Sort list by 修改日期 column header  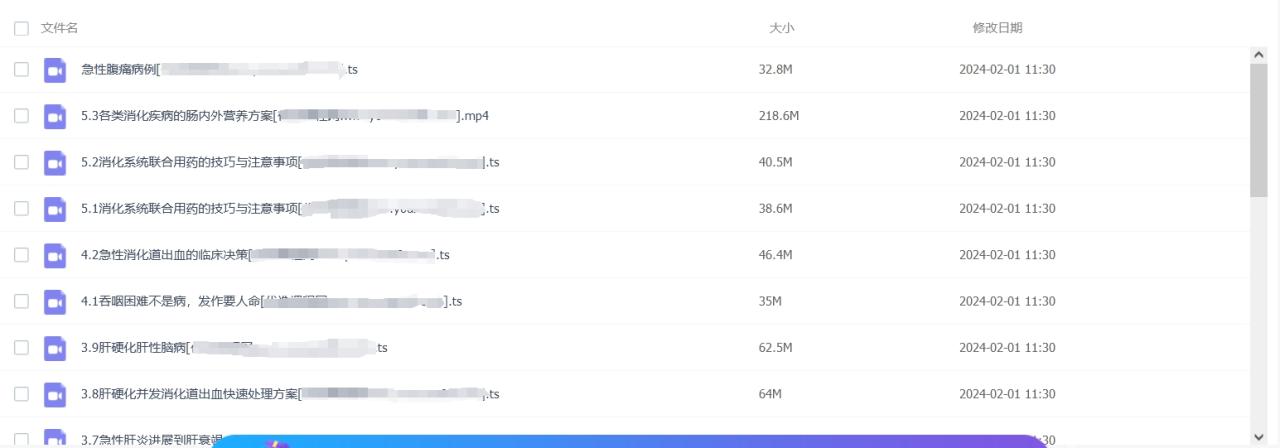(x=997, y=28)
